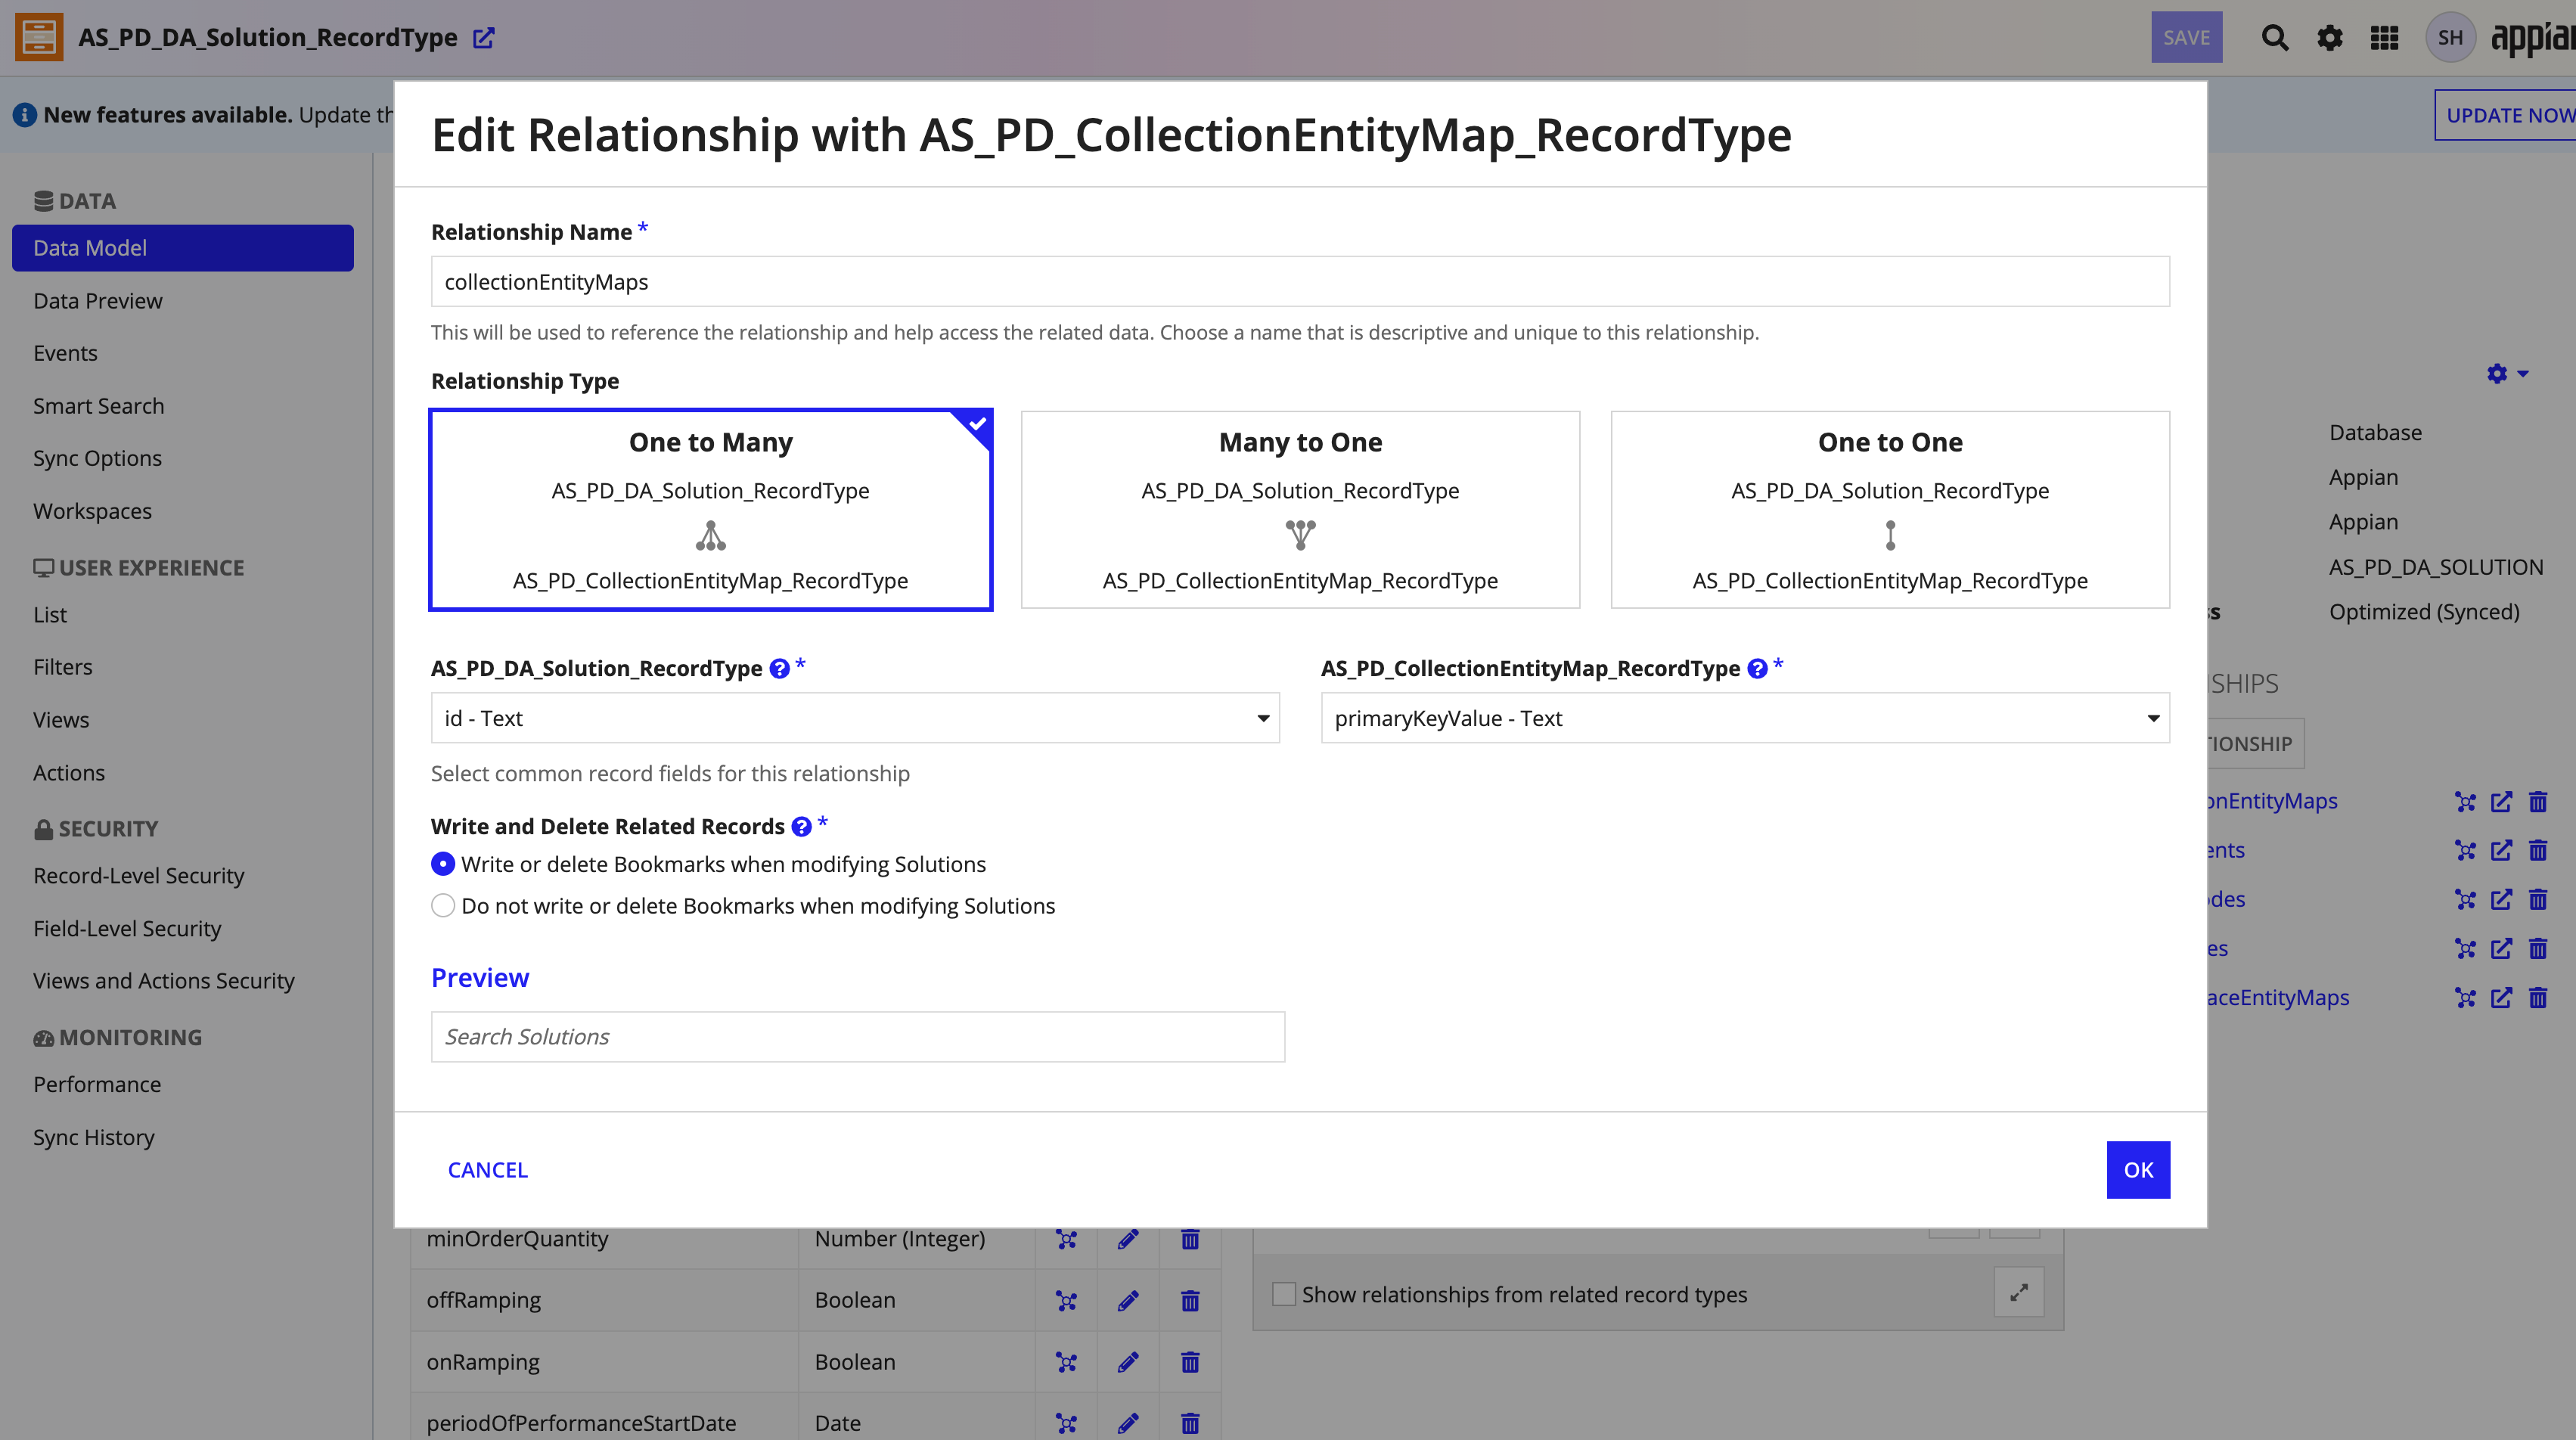Open Data Preview in the sidebar

(97, 301)
